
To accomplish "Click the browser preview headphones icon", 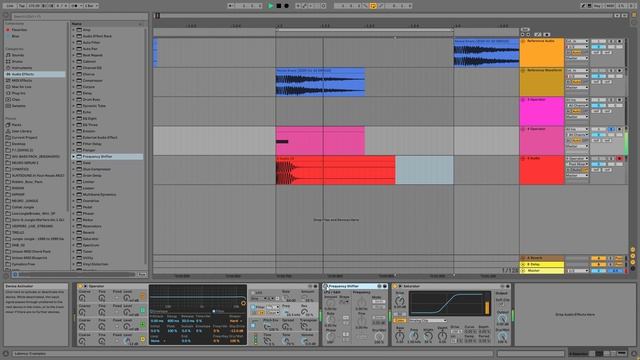I will (x=15, y=274).
